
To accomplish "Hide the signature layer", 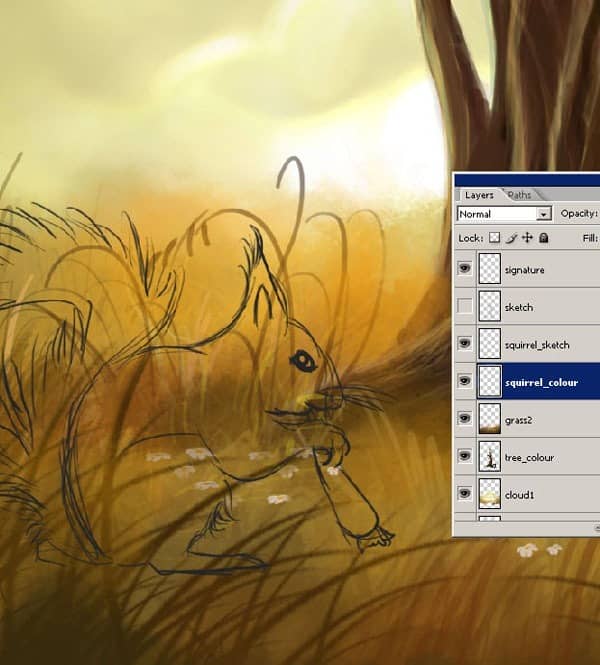I will tap(465, 268).
